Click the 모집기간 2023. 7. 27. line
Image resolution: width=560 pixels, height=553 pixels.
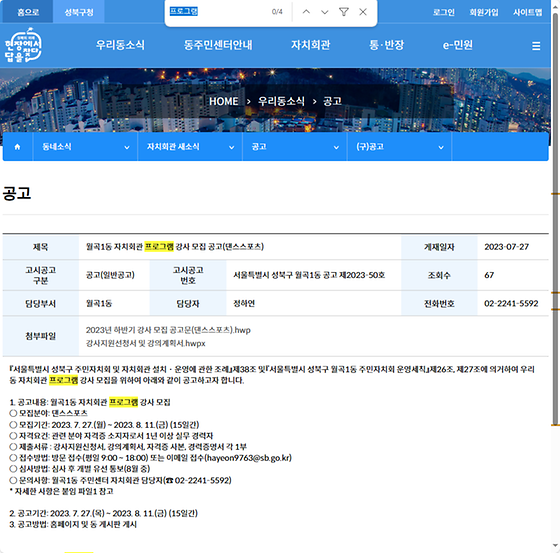click(104, 425)
